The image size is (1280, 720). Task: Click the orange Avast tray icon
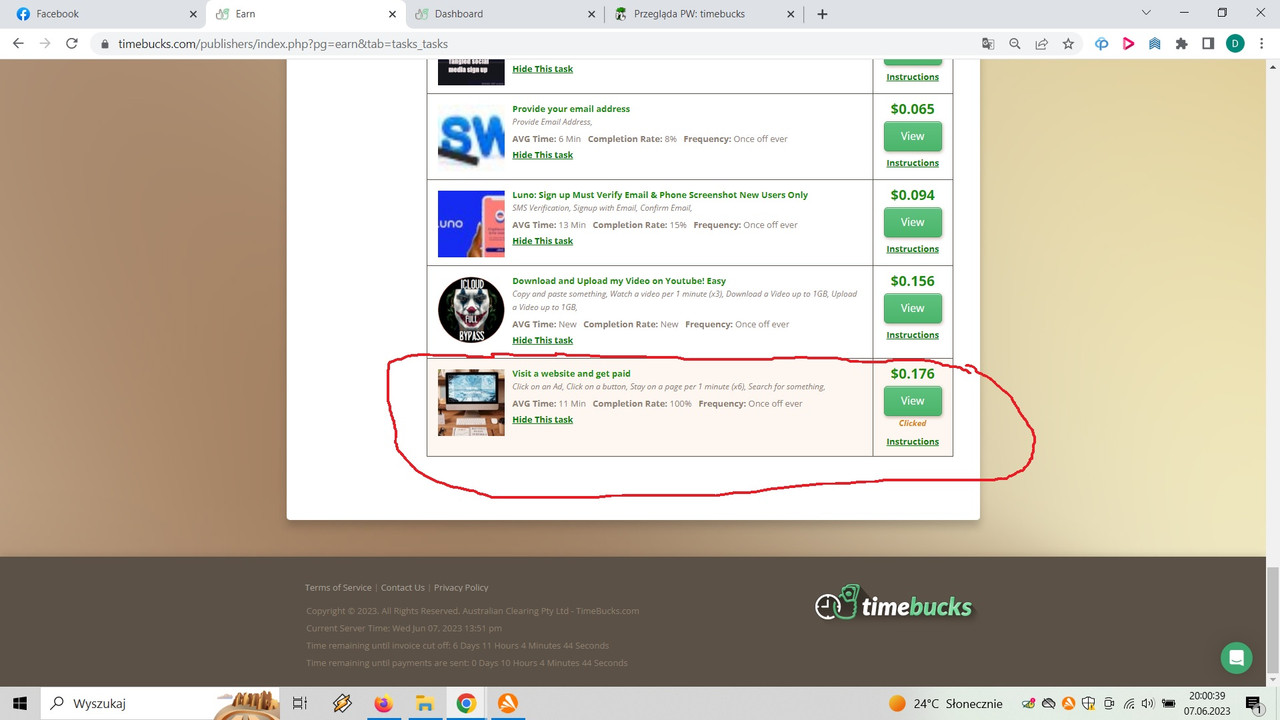pos(1068,703)
